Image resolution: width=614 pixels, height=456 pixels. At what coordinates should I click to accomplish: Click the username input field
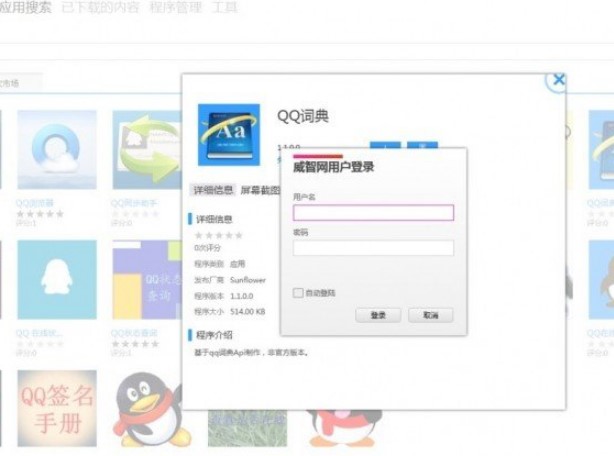click(373, 213)
